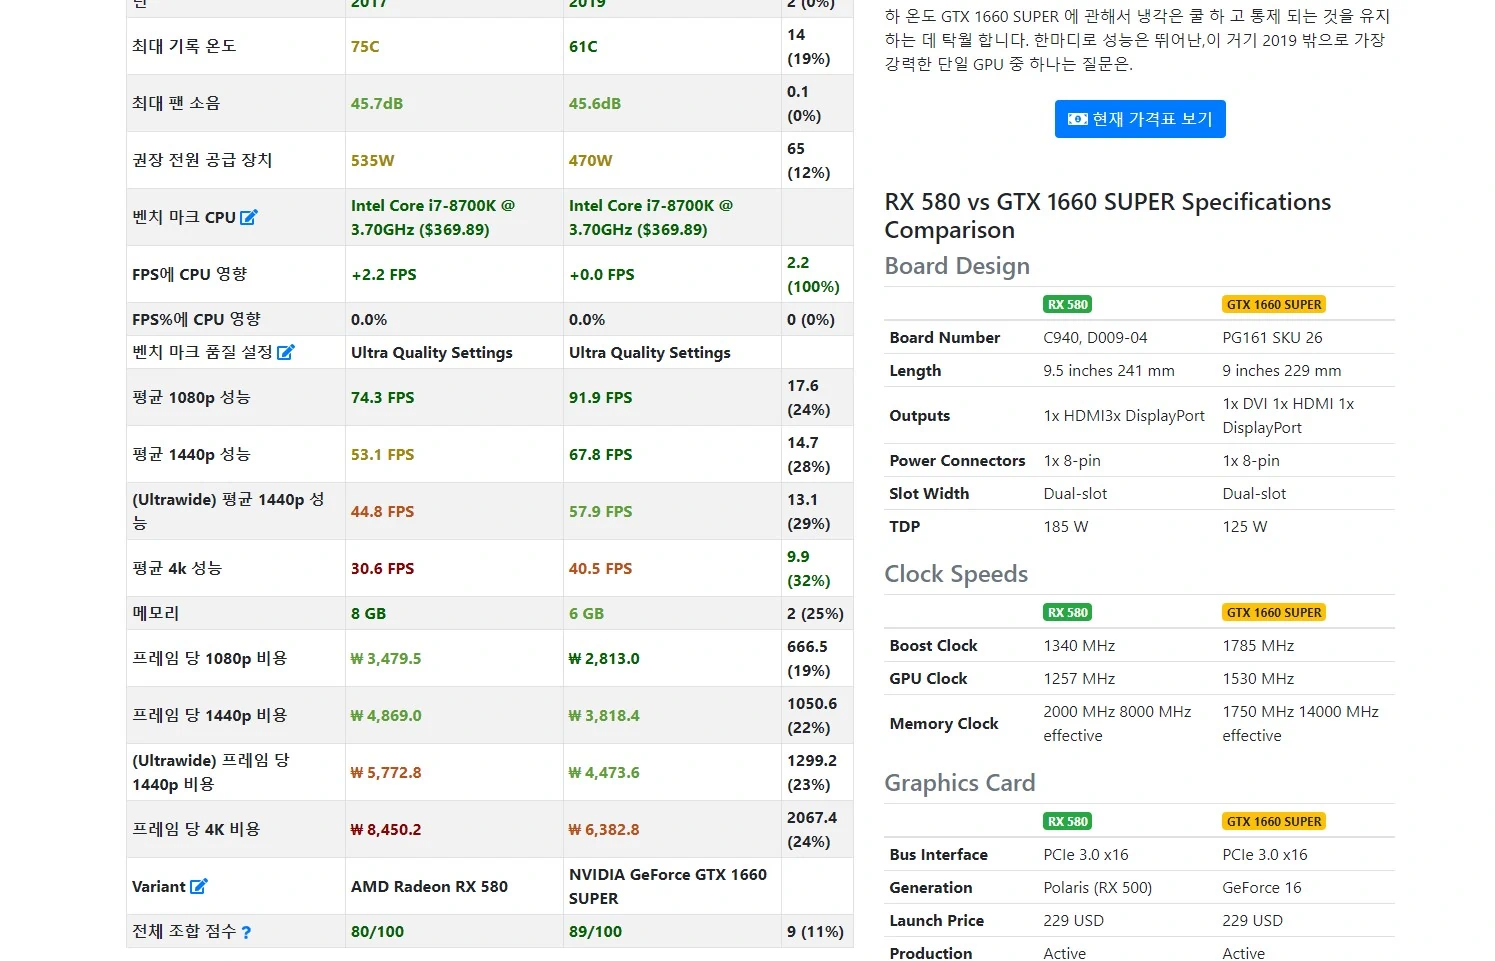1495x961 pixels.
Task: Click length 9 inches 229 mm
Action: click(1282, 370)
